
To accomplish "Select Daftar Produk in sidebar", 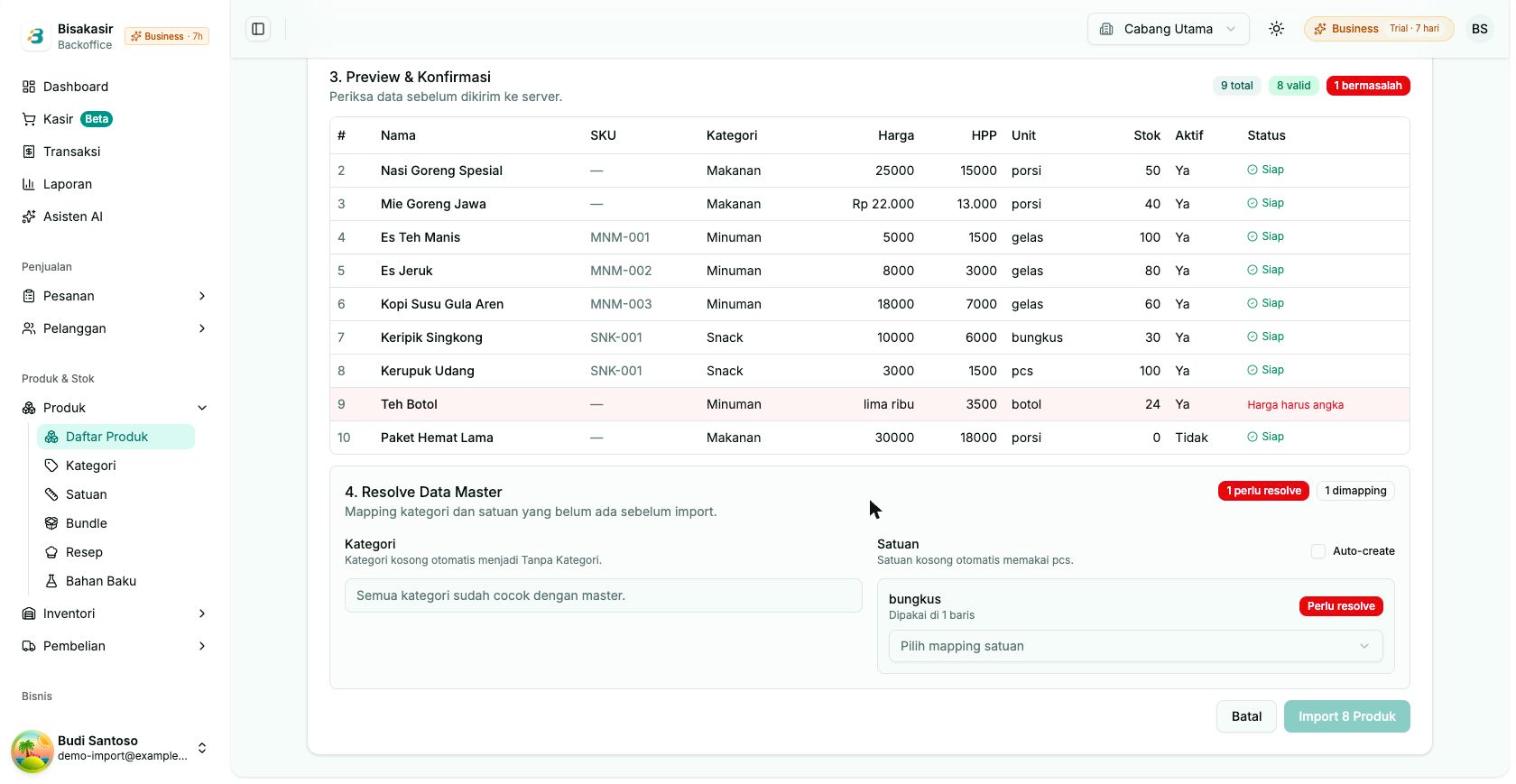I will [116, 437].
